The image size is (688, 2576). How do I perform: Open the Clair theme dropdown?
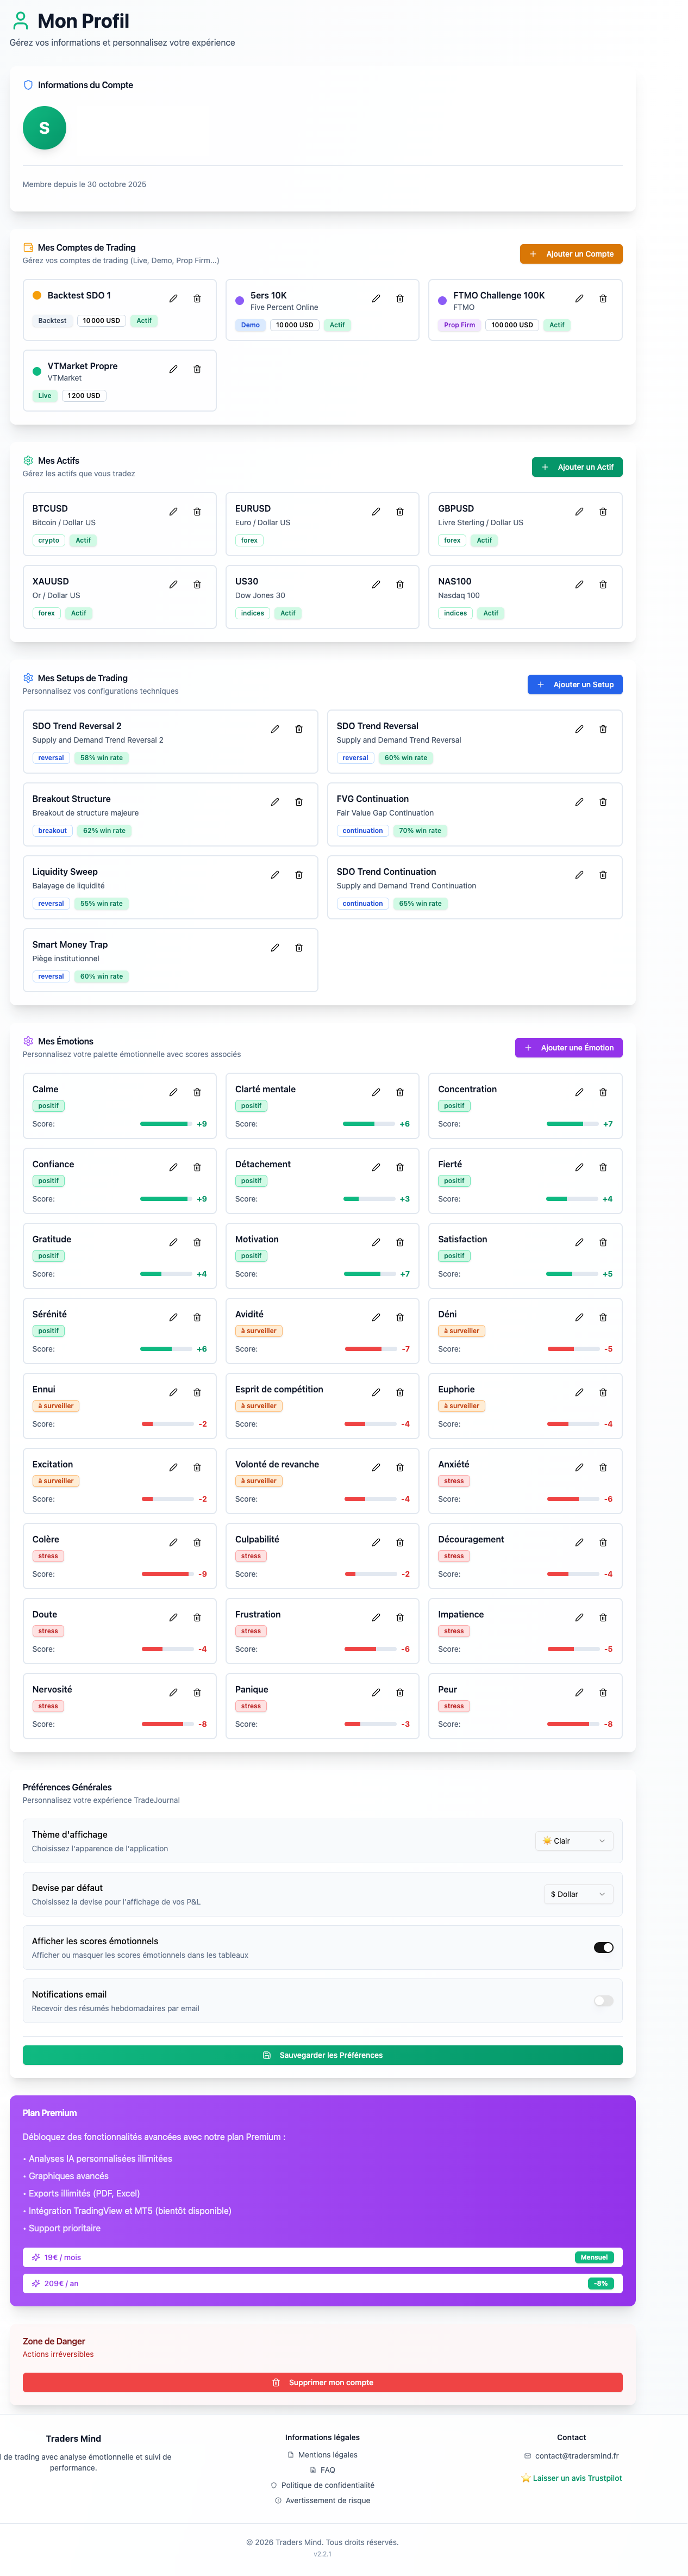click(574, 1840)
